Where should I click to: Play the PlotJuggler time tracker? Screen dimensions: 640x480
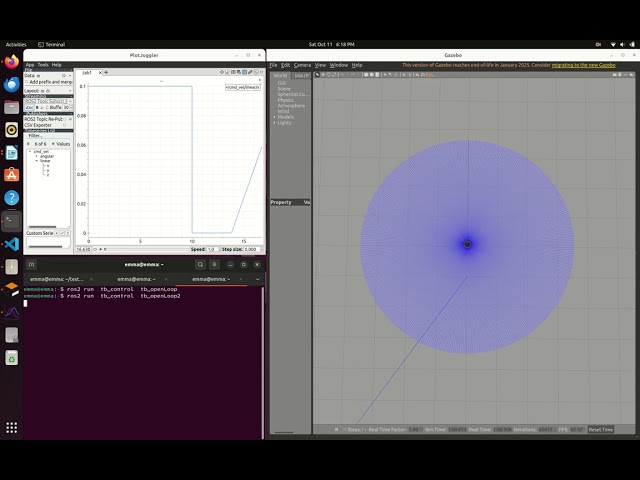(101, 249)
